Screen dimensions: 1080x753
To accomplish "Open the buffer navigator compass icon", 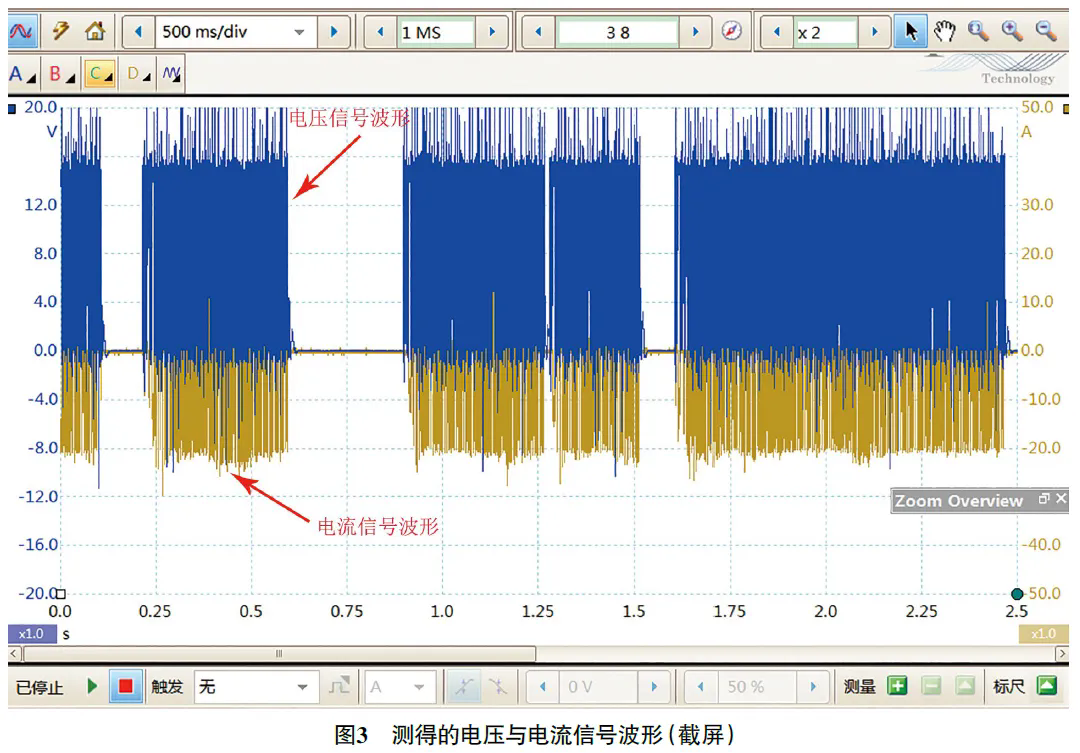I will pyautogui.click(x=731, y=31).
